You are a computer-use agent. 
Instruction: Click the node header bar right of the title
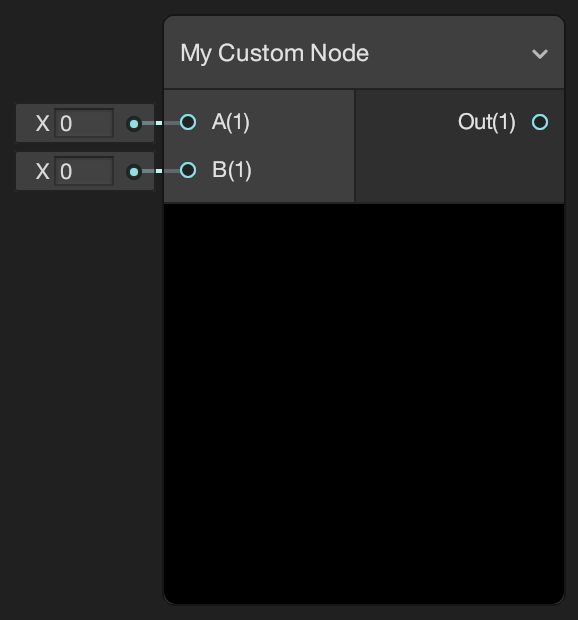point(447,53)
